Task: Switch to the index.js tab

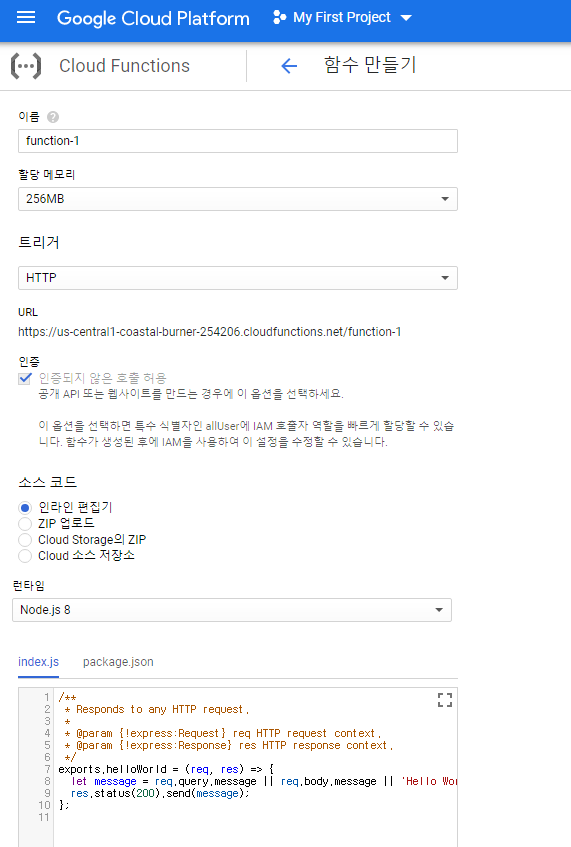Action: tap(38, 662)
